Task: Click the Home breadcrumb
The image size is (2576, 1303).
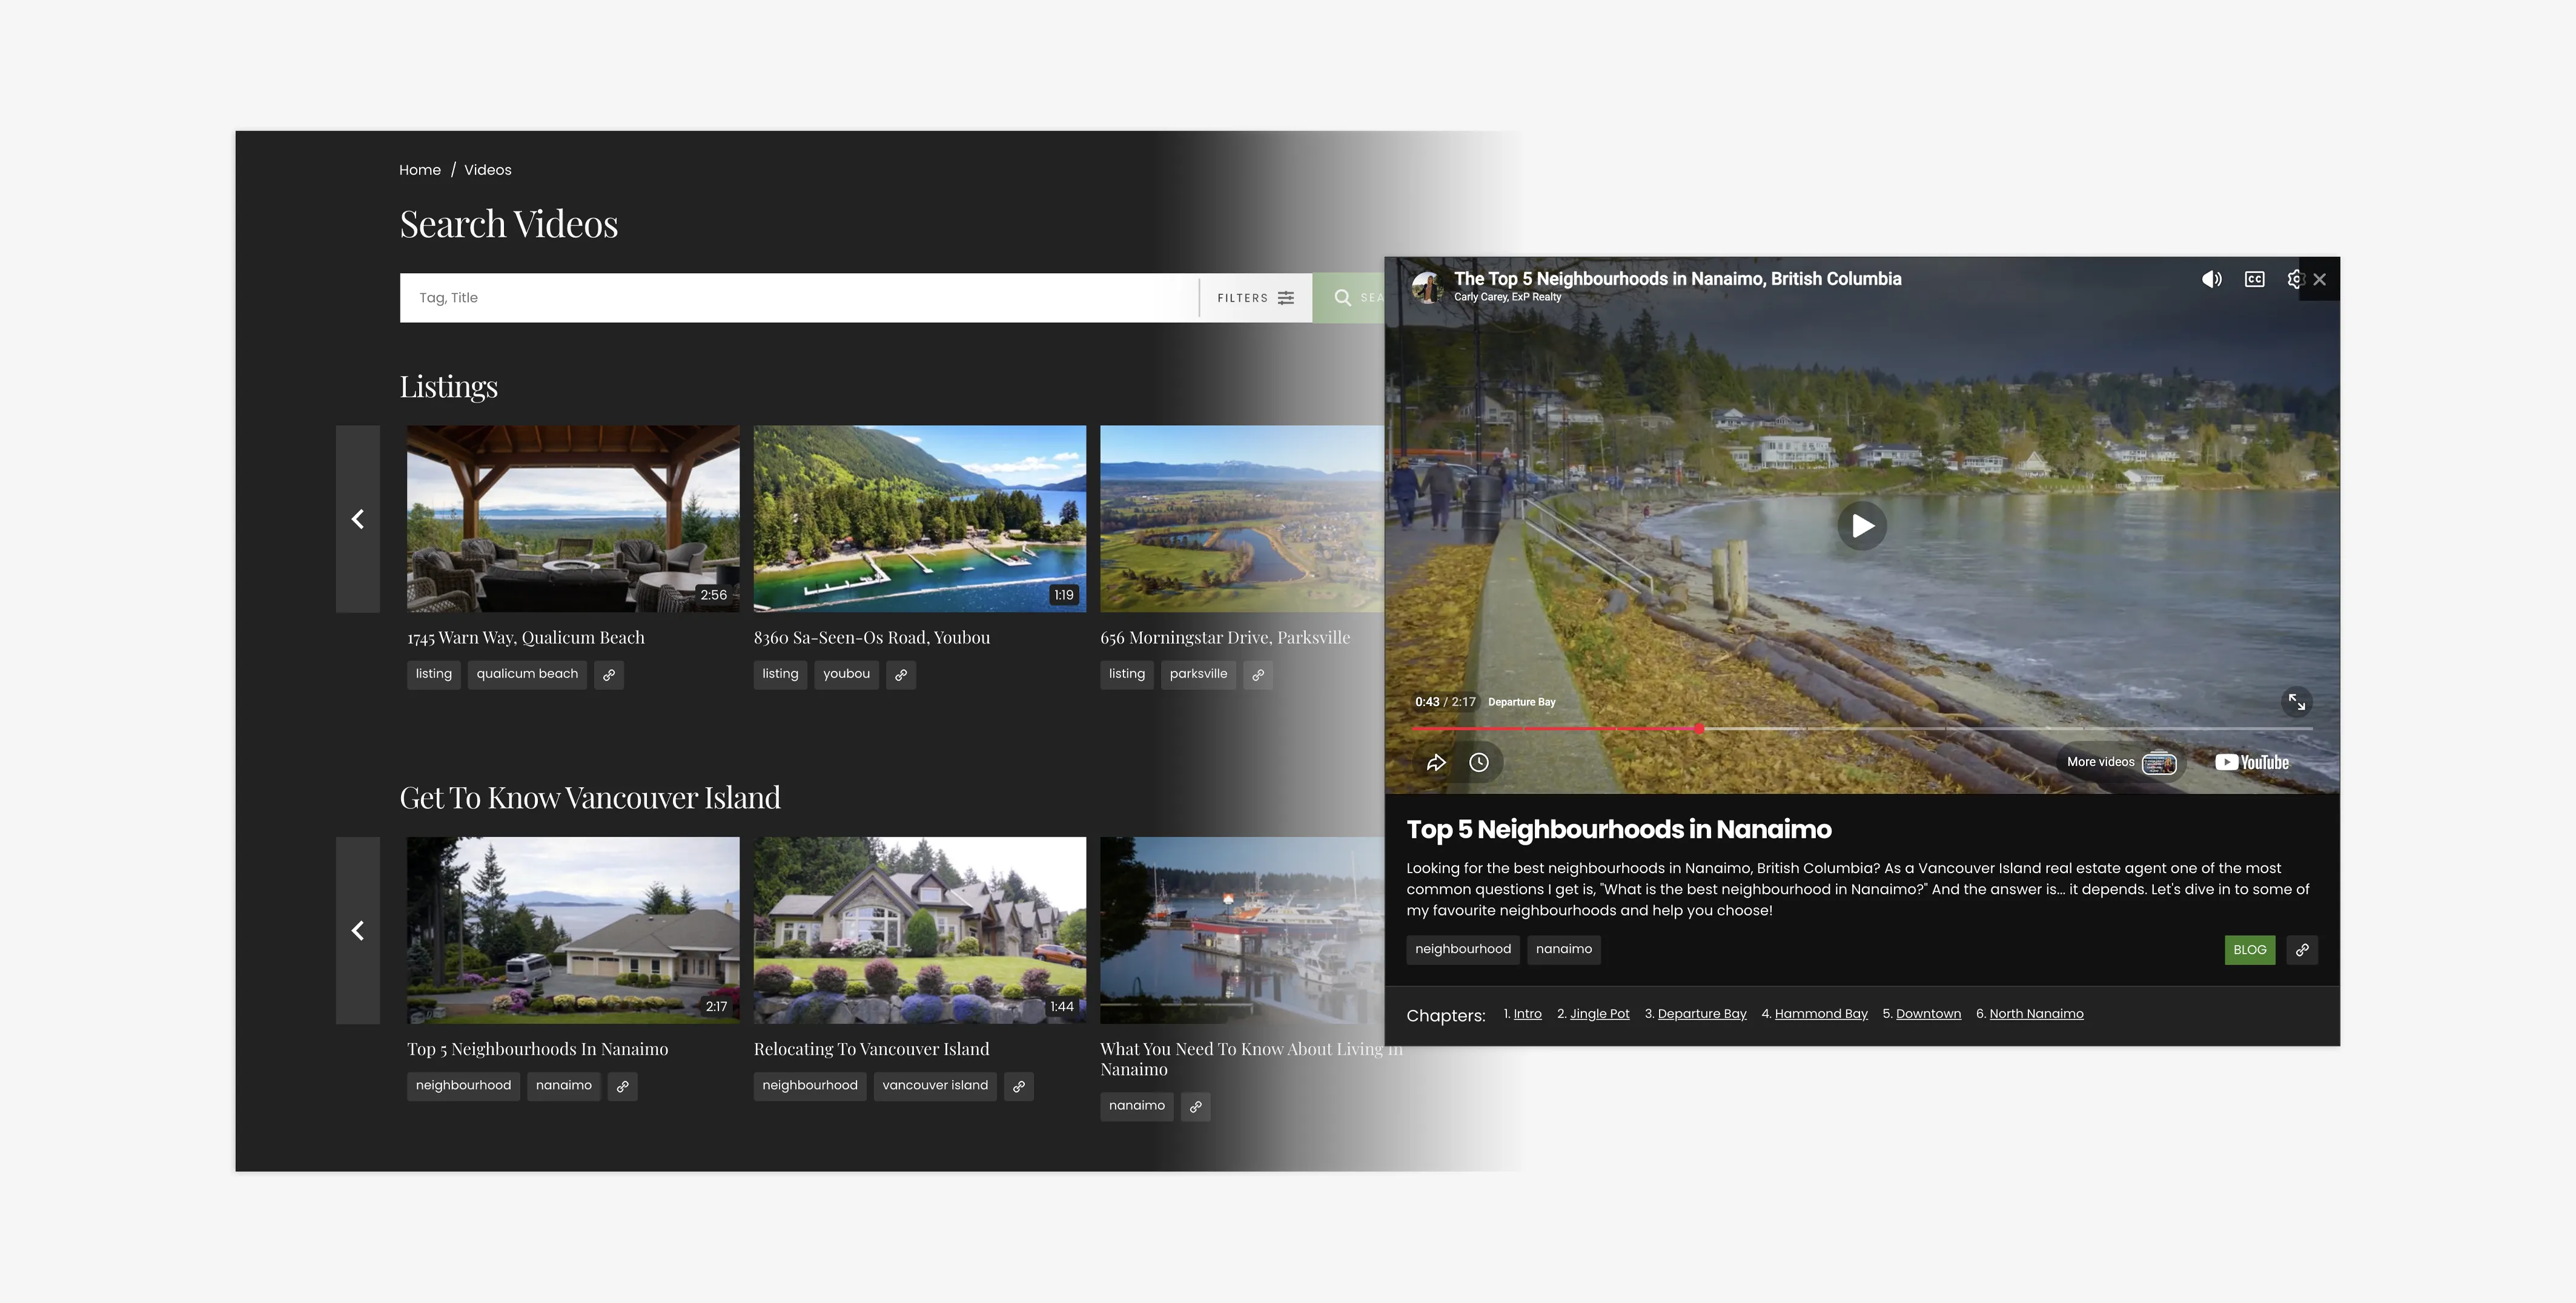Action: (x=420, y=170)
